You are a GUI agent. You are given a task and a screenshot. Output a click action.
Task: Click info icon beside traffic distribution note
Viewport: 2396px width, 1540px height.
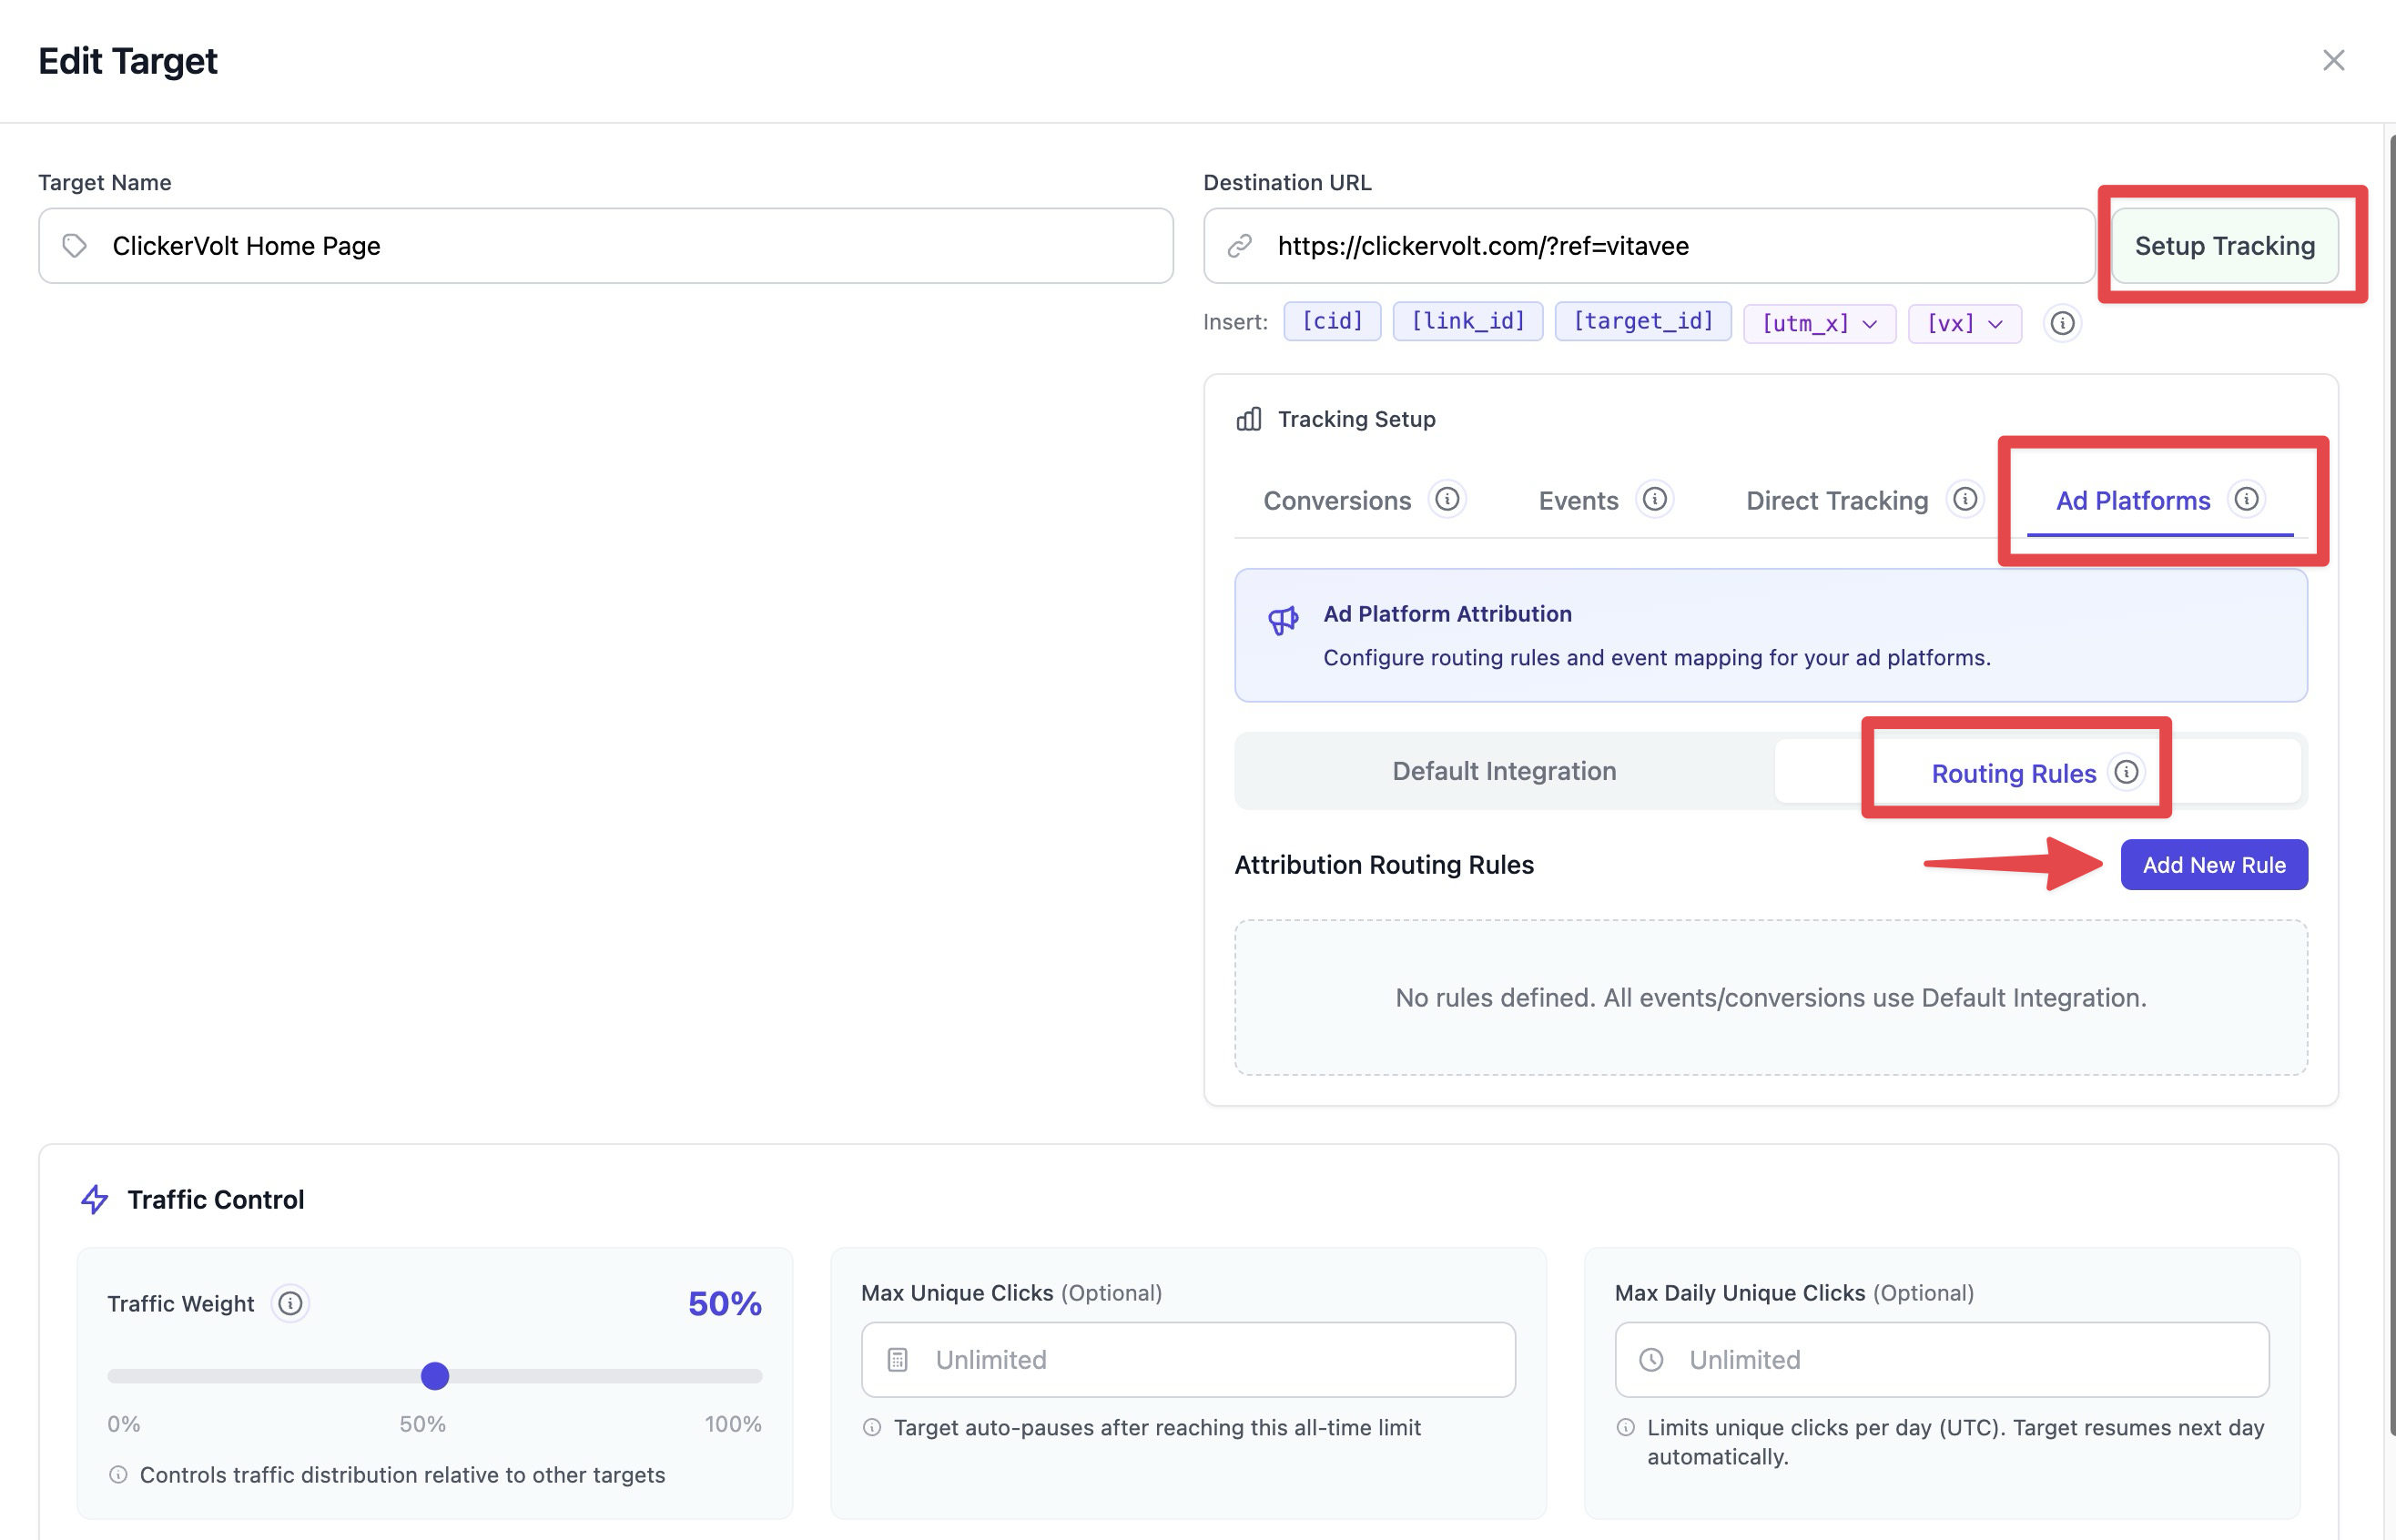[118, 1475]
